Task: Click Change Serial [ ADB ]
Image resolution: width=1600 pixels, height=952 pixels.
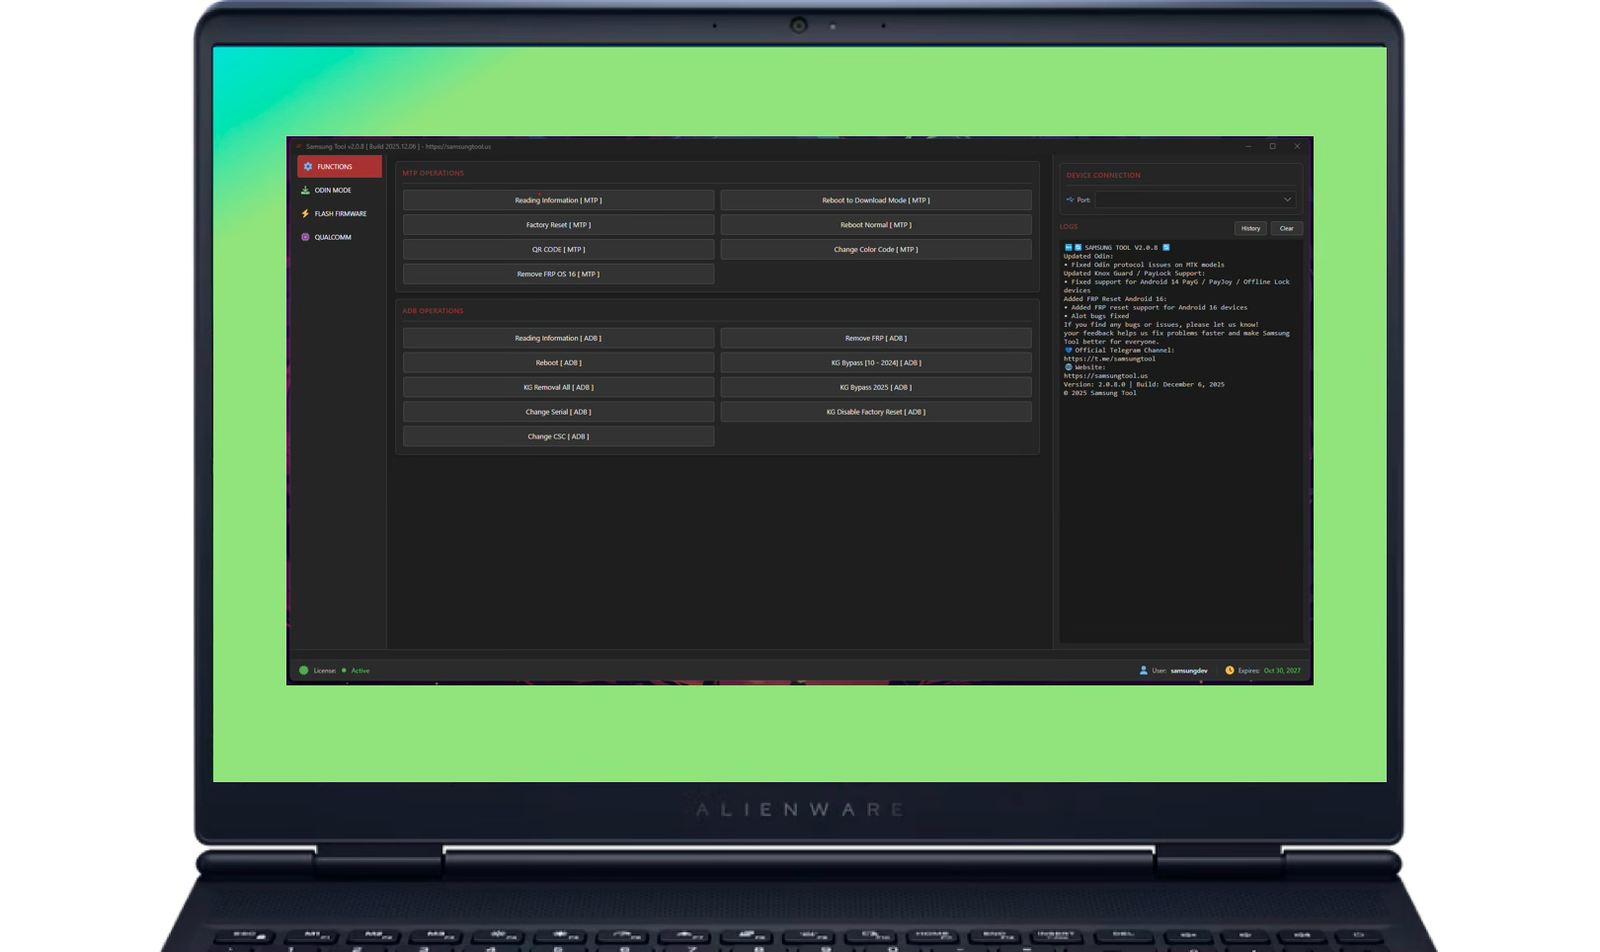Action: (558, 412)
